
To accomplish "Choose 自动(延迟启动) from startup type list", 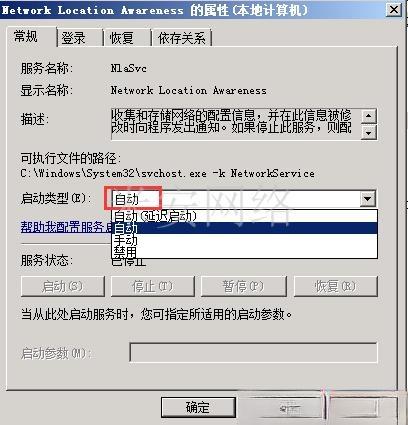I will click(244, 216).
